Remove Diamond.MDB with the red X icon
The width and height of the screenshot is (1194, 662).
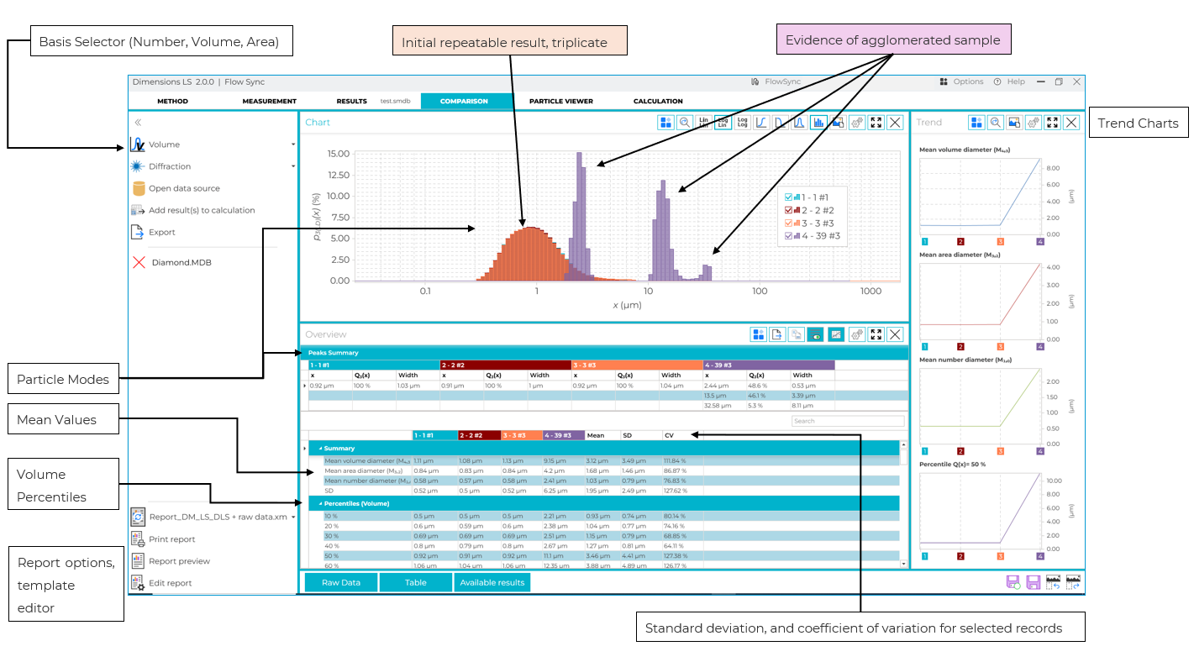point(139,263)
